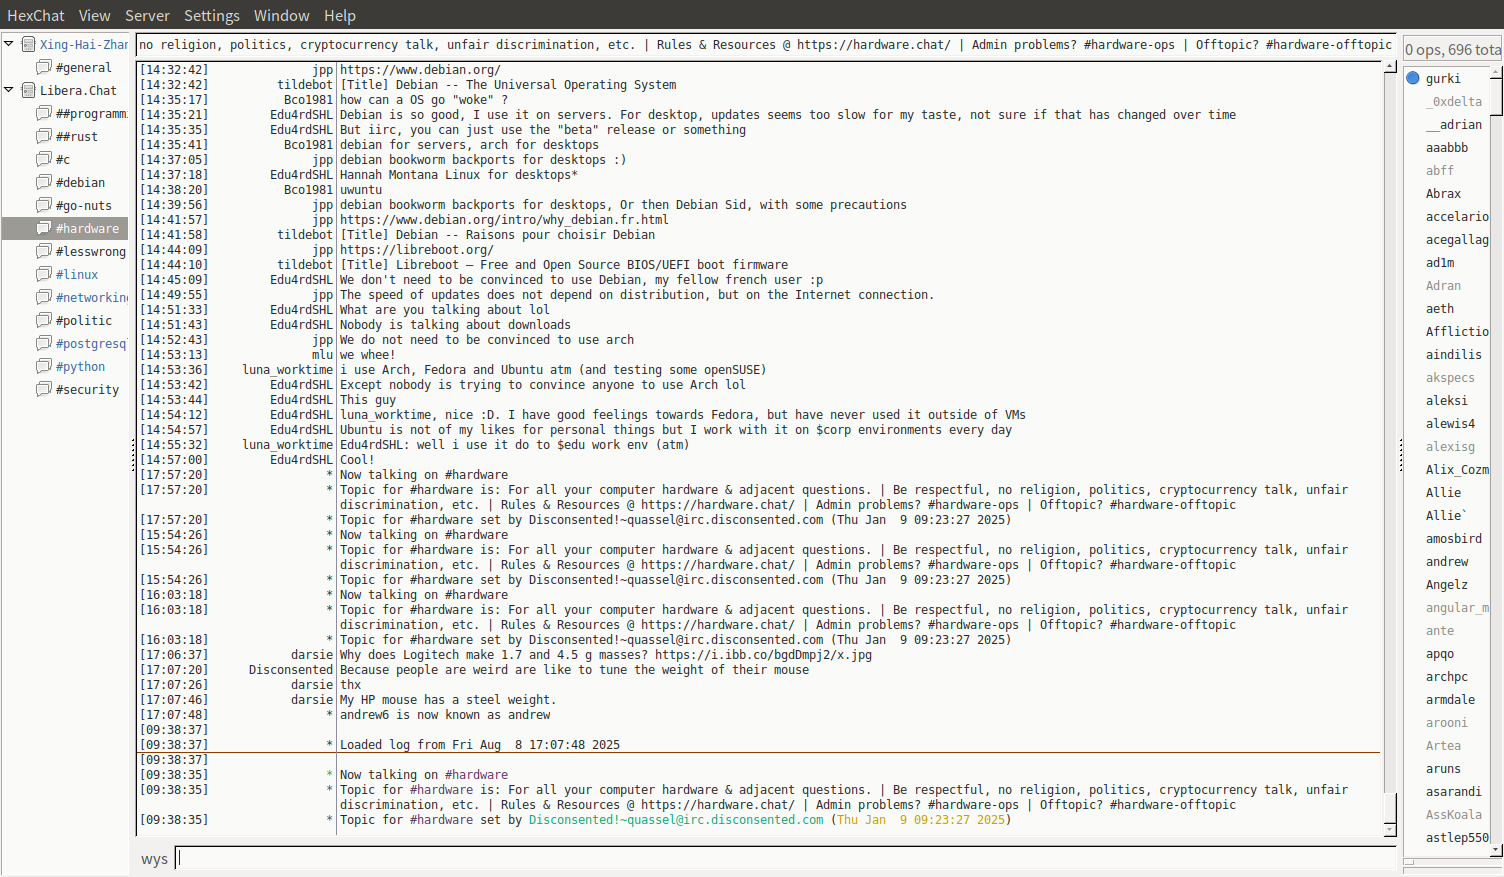Open the https://www.debian.org/ link
Viewport: 1504px width, 877px height.
(x=420, y=70)
